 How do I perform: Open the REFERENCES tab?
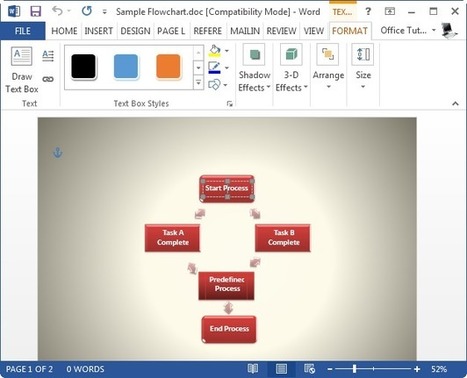tap(207, 31)
